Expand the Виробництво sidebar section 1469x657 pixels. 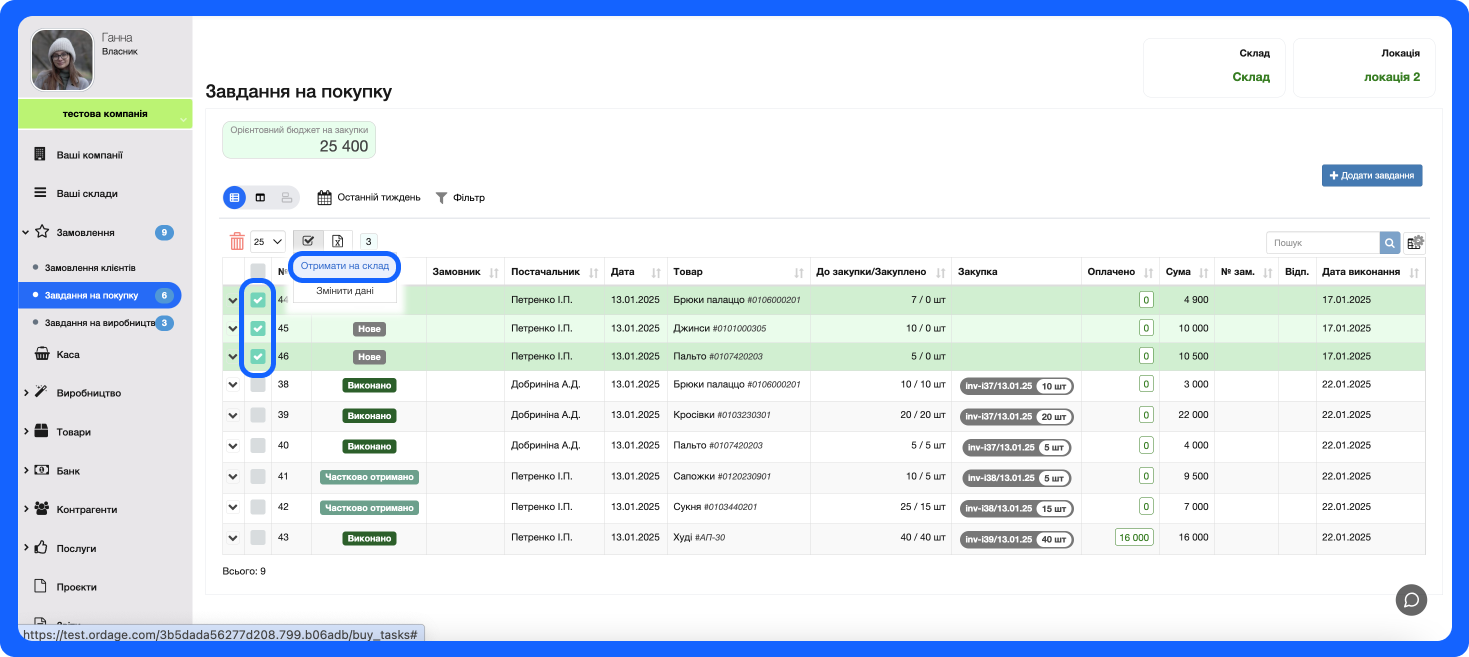click(x=26, y=393)
